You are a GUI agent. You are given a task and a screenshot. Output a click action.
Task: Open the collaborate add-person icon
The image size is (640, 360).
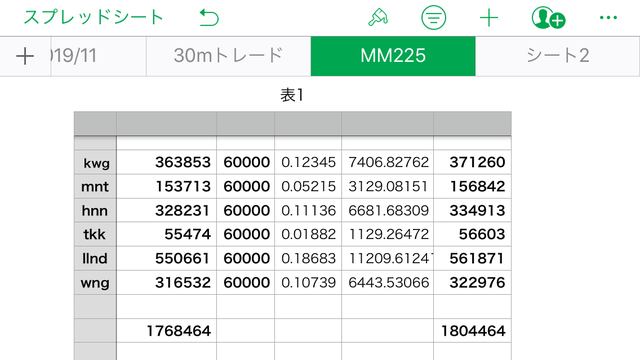pyautogui.click(x=548, y=18)
